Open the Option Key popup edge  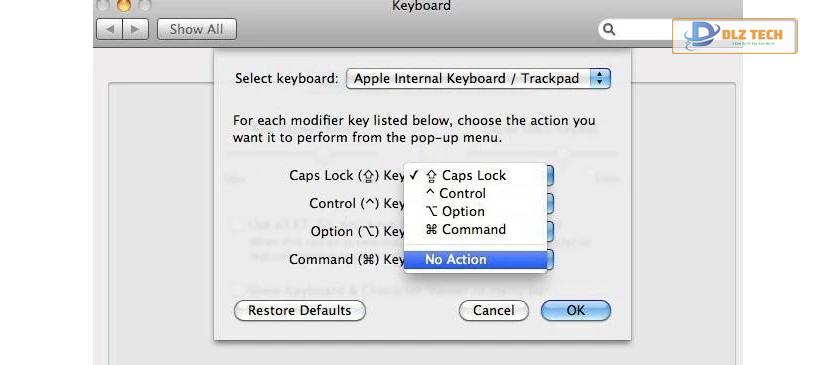pyautogui.click(x=550, y=232)
